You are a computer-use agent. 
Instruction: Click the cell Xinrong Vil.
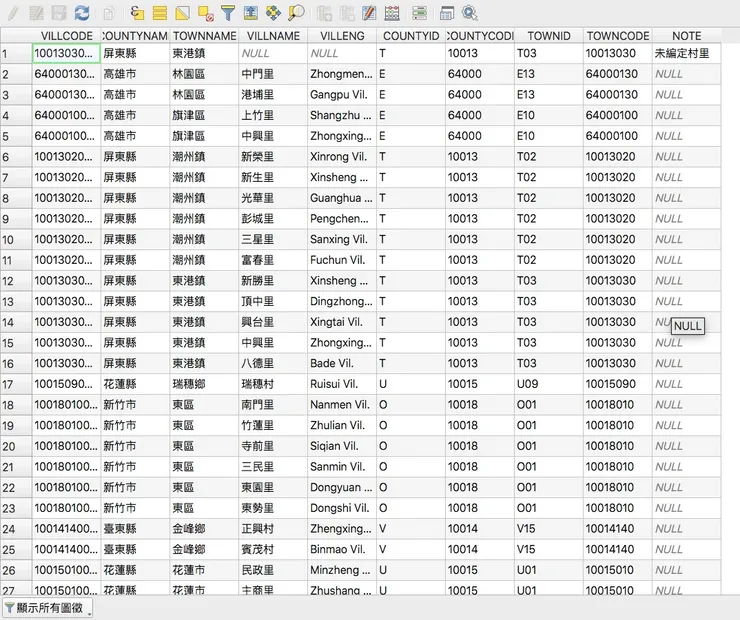point(342,157)
